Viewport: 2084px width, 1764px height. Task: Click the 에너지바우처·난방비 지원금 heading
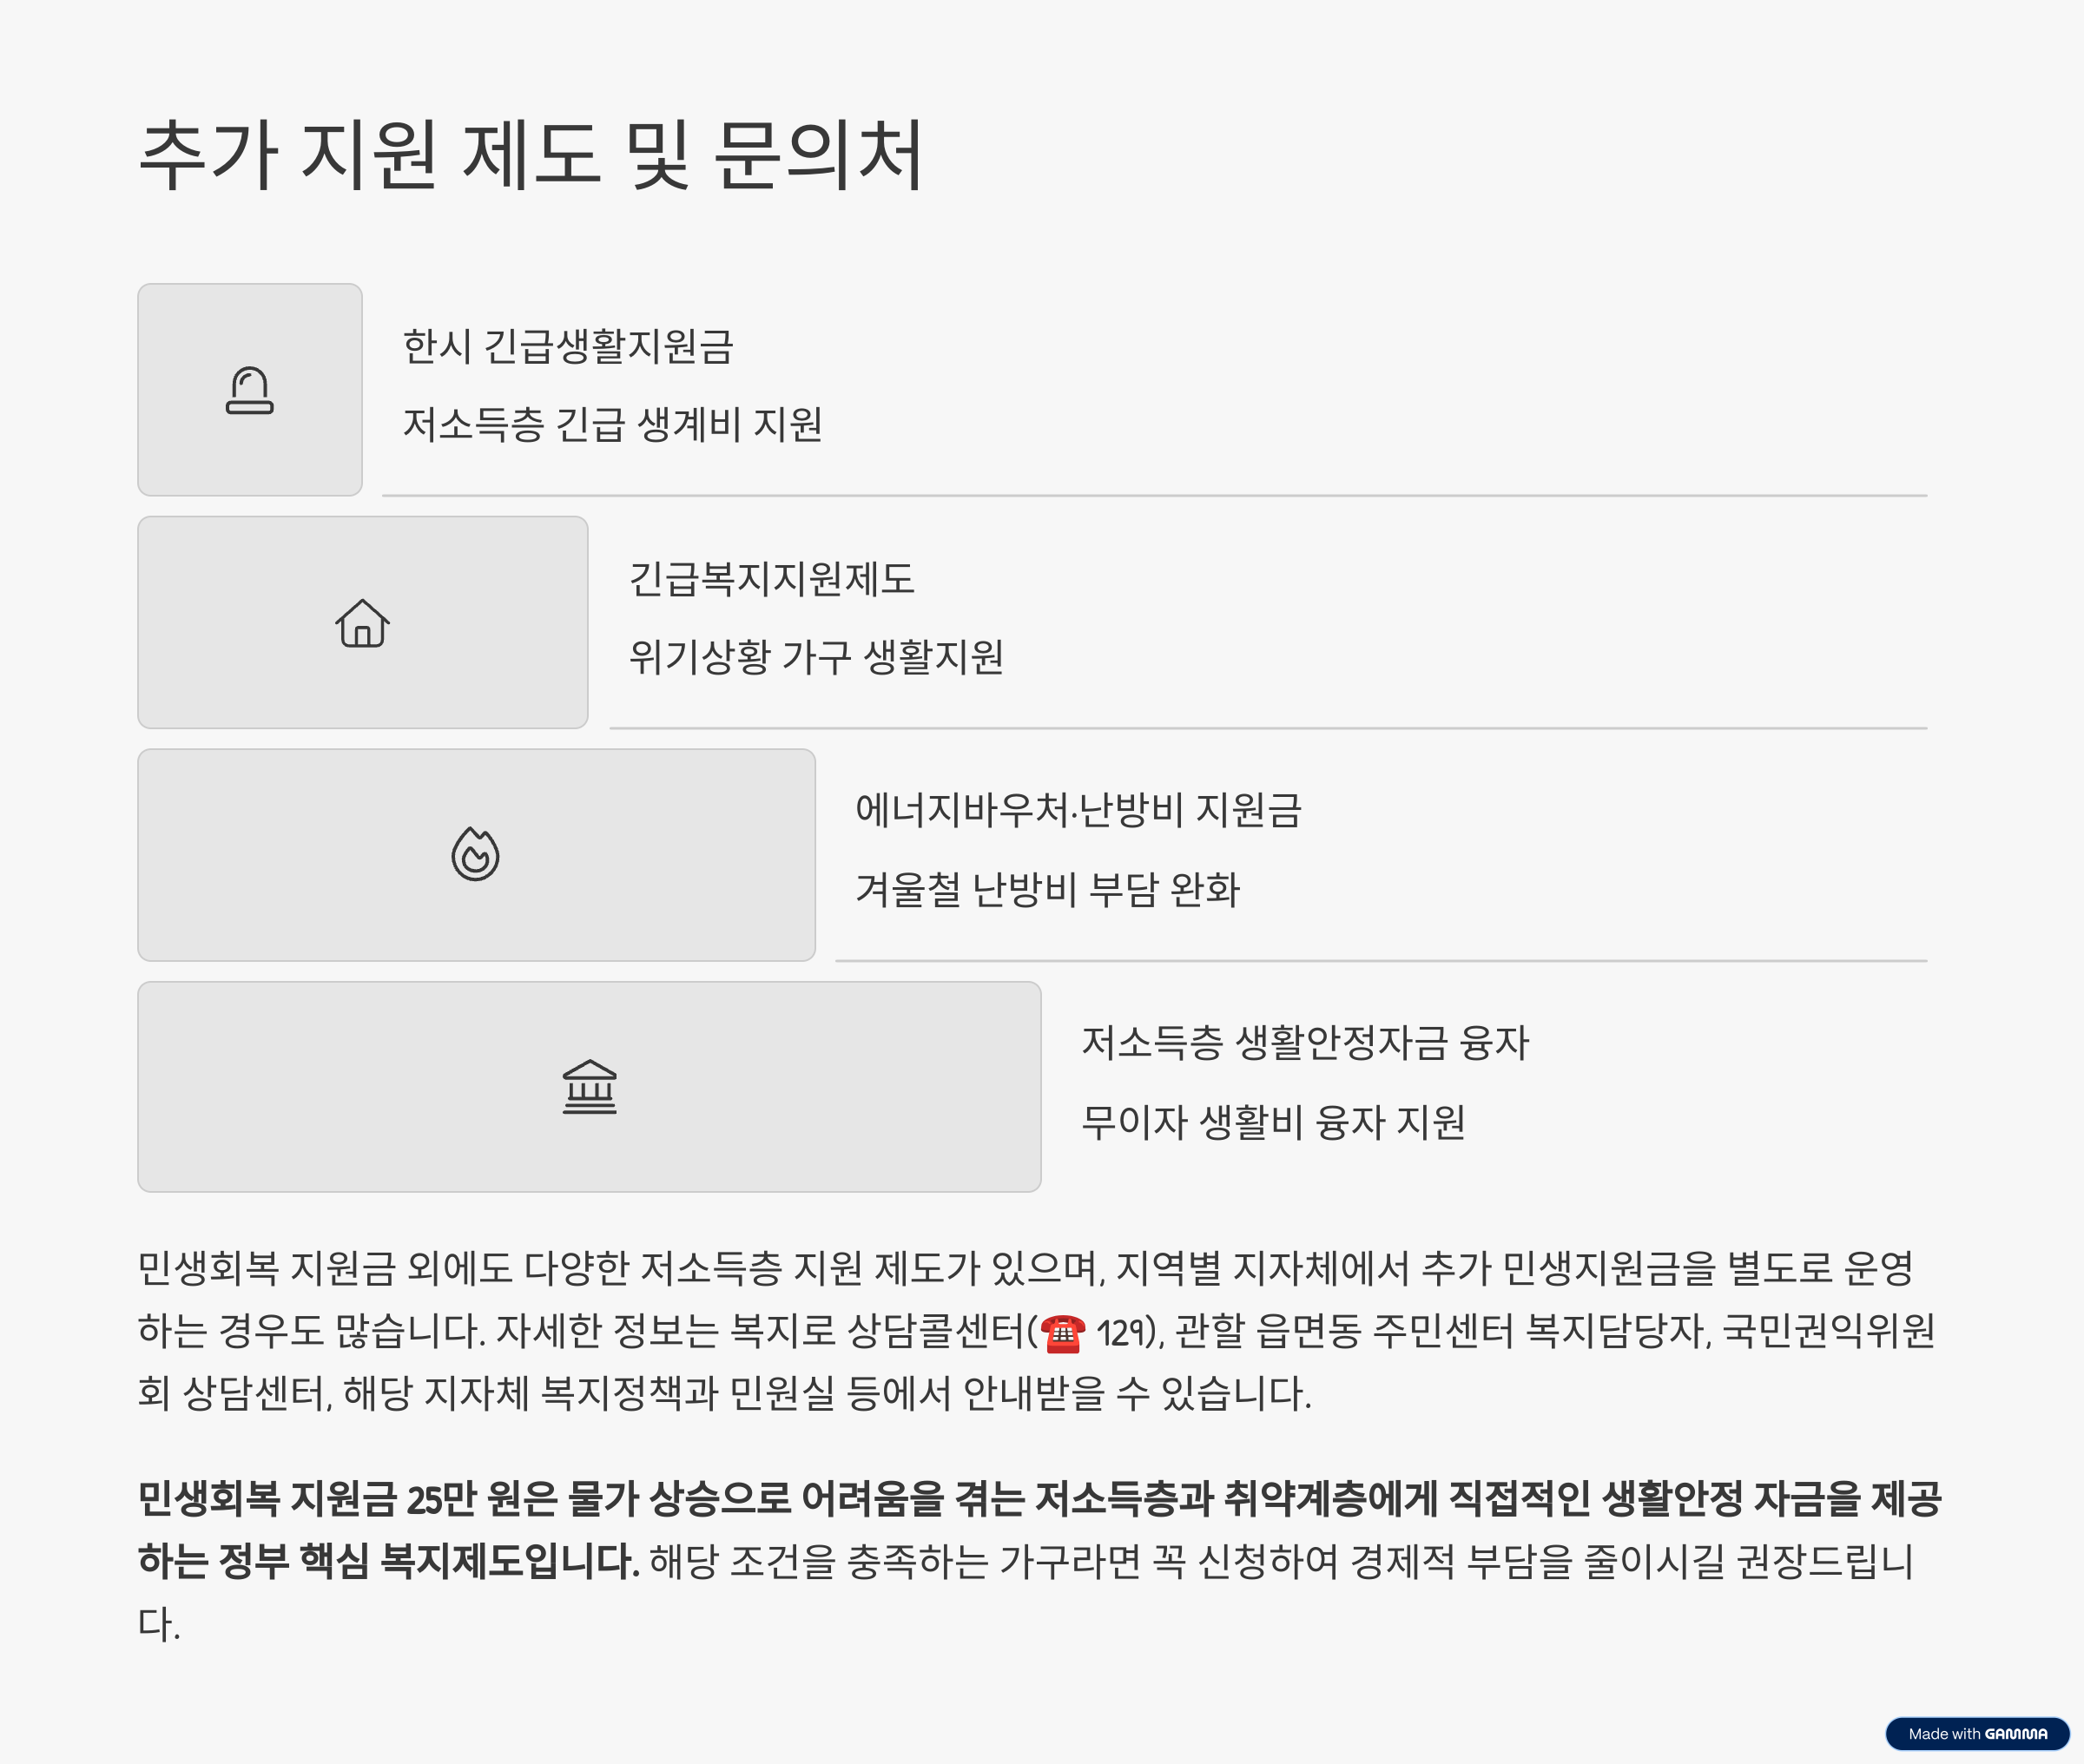[x=1078, y=810]
